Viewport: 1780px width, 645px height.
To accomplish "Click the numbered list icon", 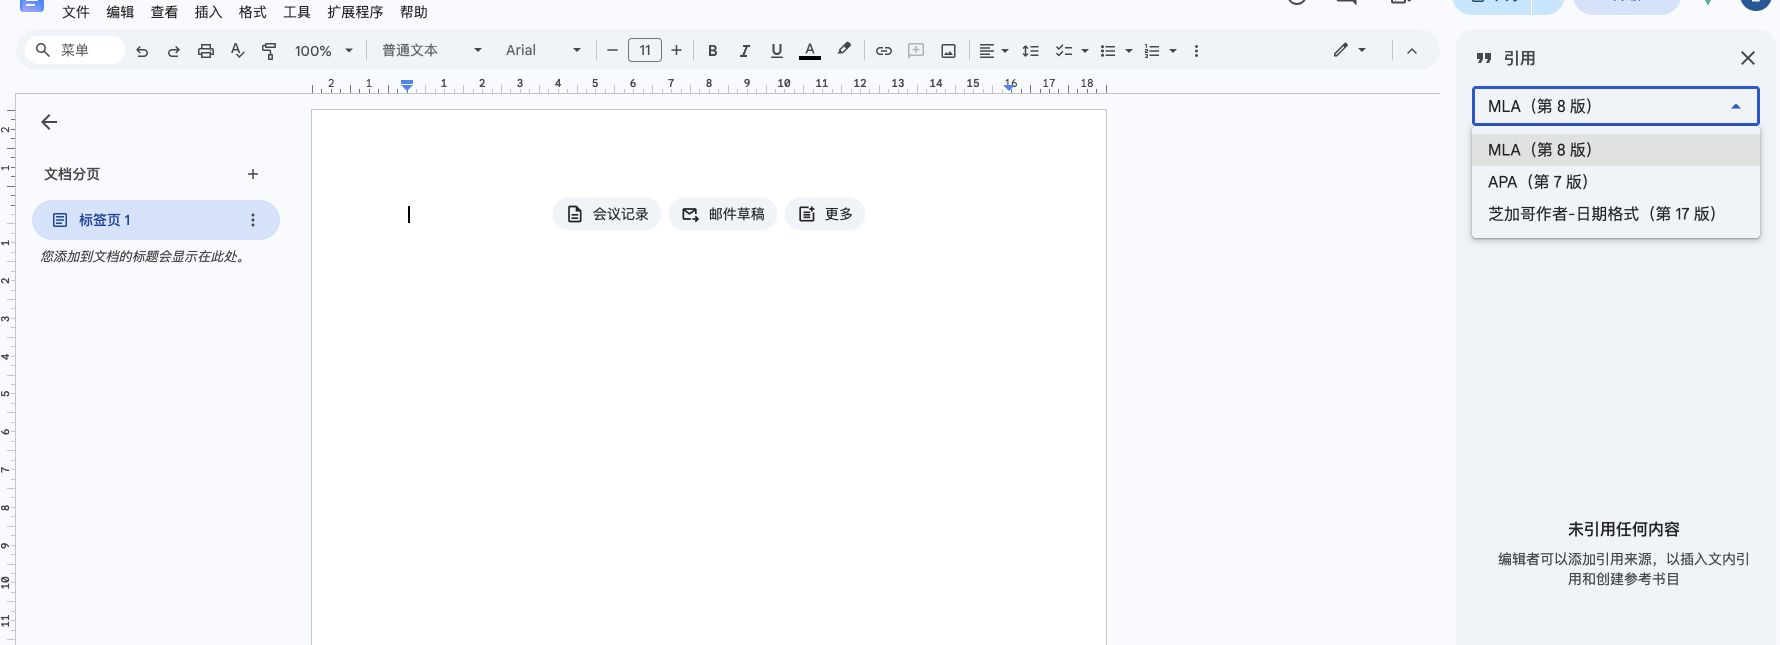I will coord(1151,51).
